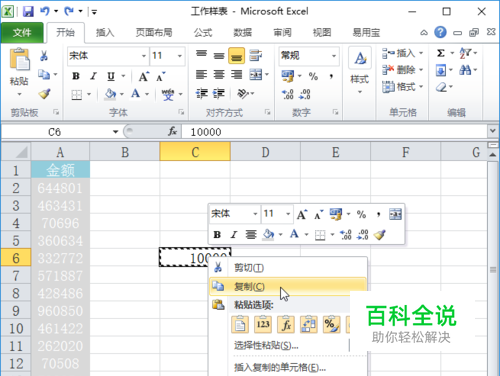Open Name Box dropdown arrow
Viewport: 500px width, 376px height.
(x=115, y=132)
